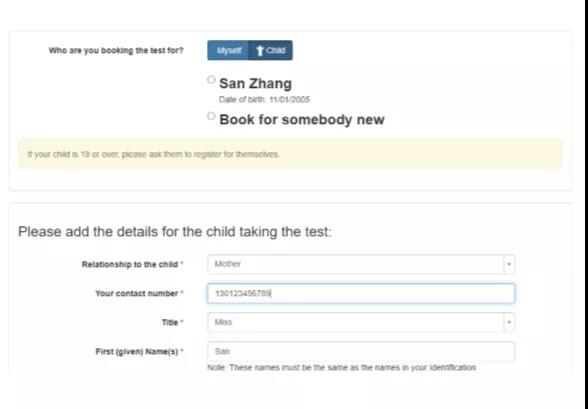Click the child person icon on Child button
The image size is (588, 409).
(260, 50)
